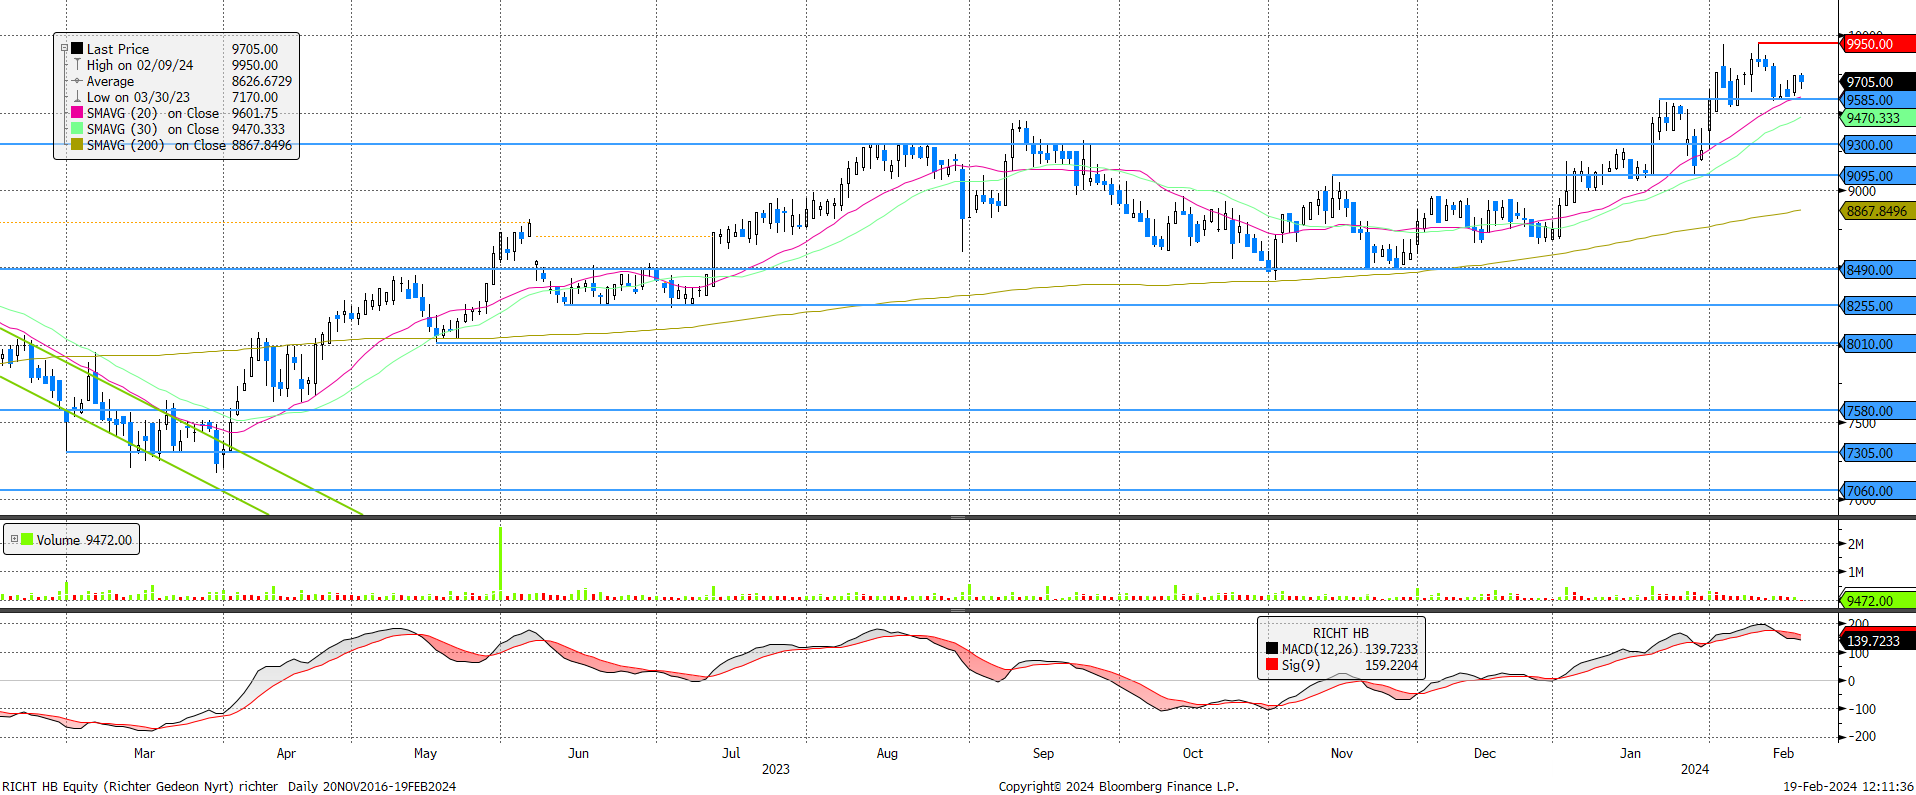Click the 'Feb' month label on time axis
The width and height of the screenshot is (1916, 795).
coord(1783,753)
